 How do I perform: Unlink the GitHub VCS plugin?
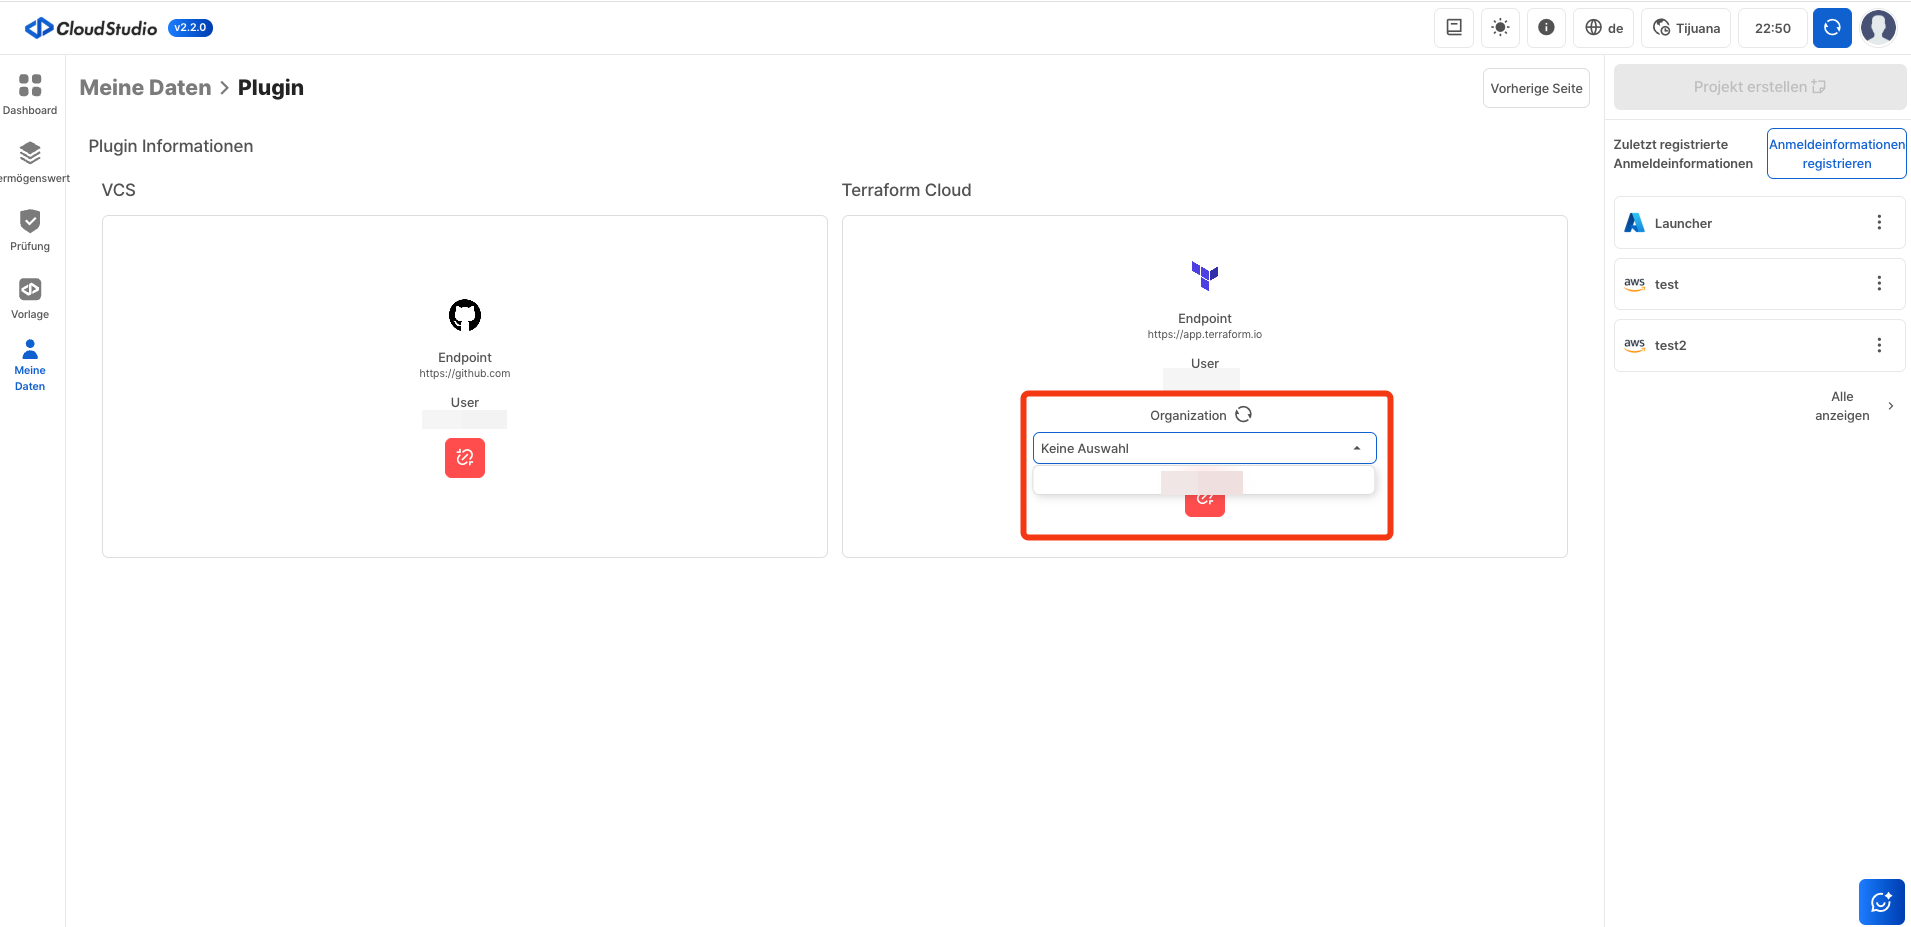click(465, 458)
